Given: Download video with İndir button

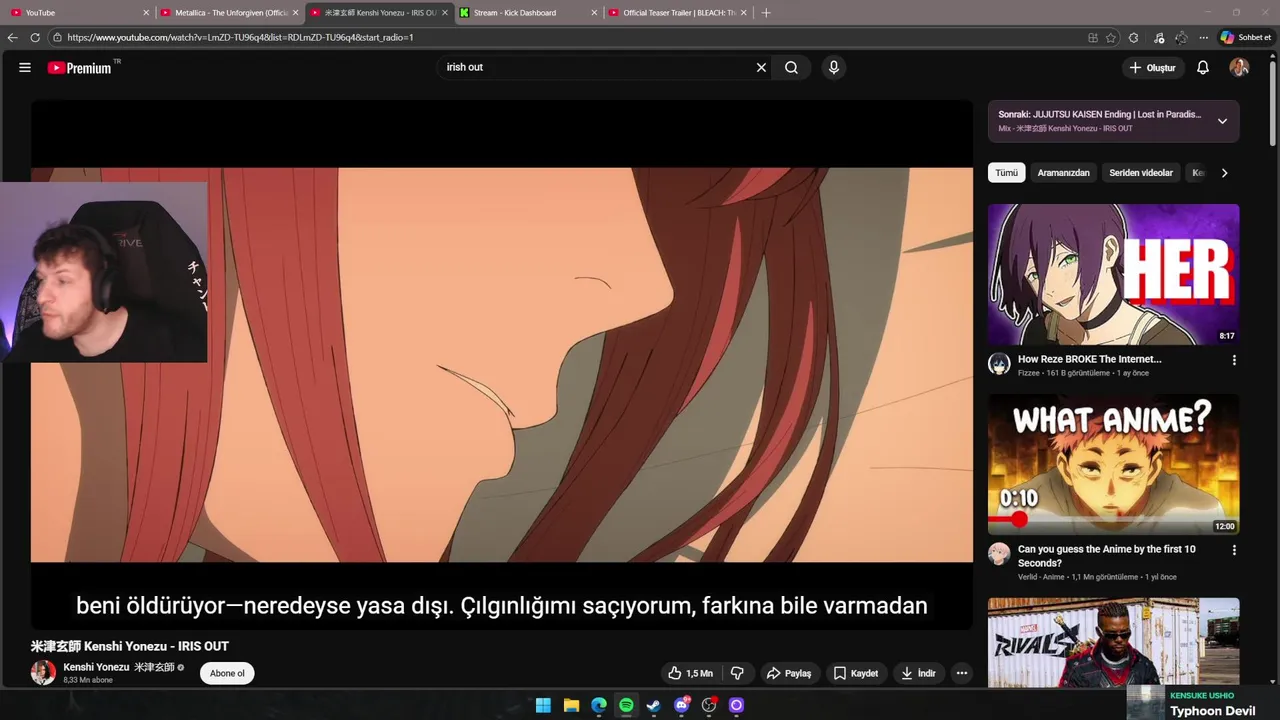Looking at the screenshot, I should coord(918,673).
